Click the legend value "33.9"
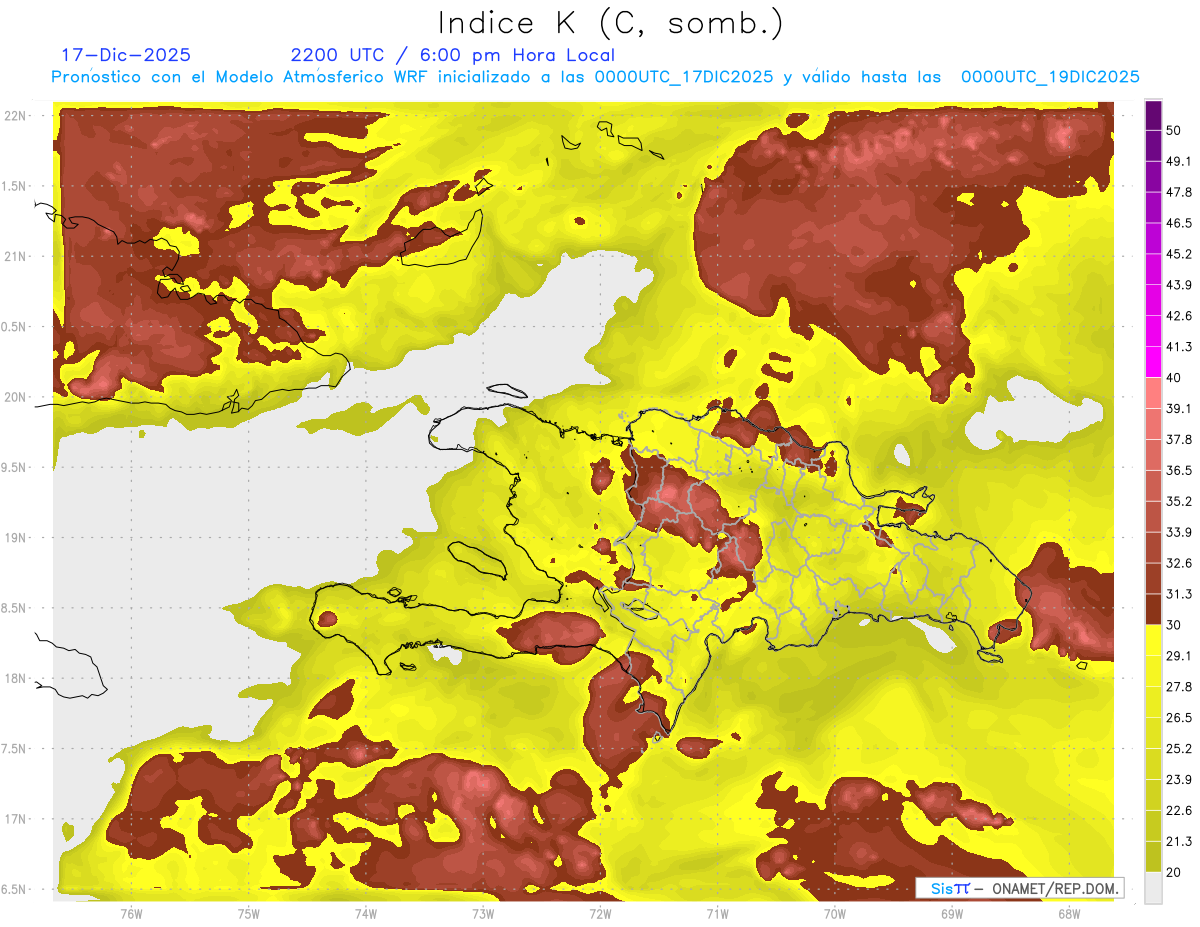The width and height of the screenshot is (1200, 927). pyautogui.click(x=1178, y=532)
